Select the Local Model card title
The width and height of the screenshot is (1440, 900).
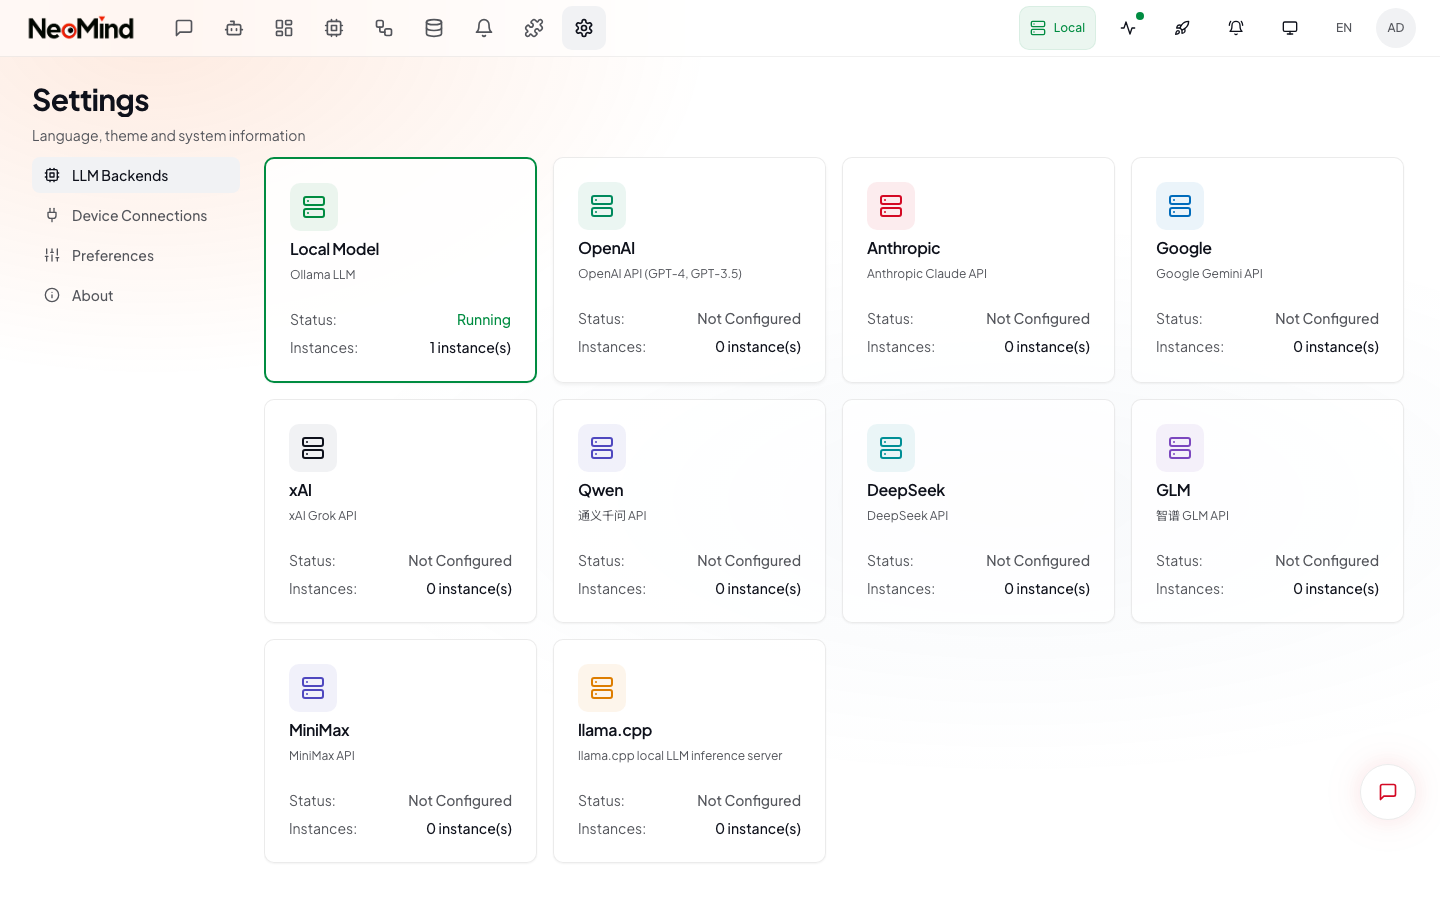(334, 249)
